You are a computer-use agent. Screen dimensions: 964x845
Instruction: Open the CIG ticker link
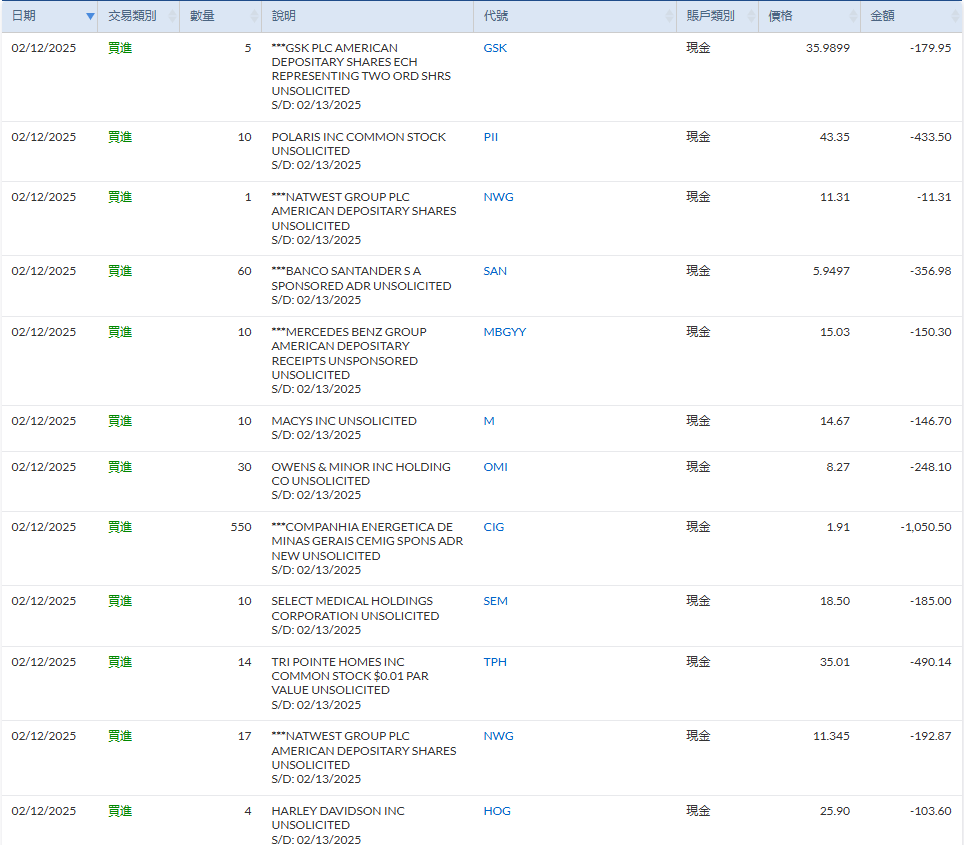pos(494,527)
